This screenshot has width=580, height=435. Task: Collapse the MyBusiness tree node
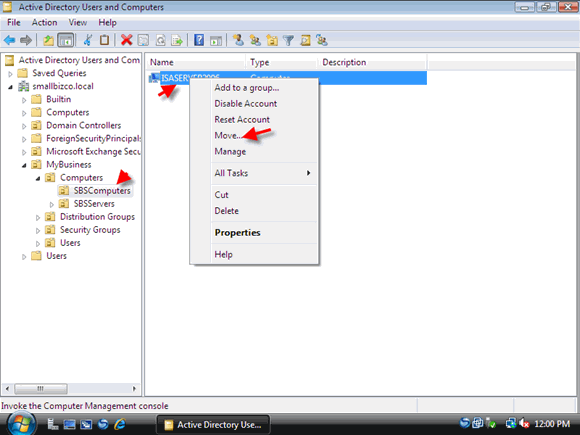(x=24, y=165)
